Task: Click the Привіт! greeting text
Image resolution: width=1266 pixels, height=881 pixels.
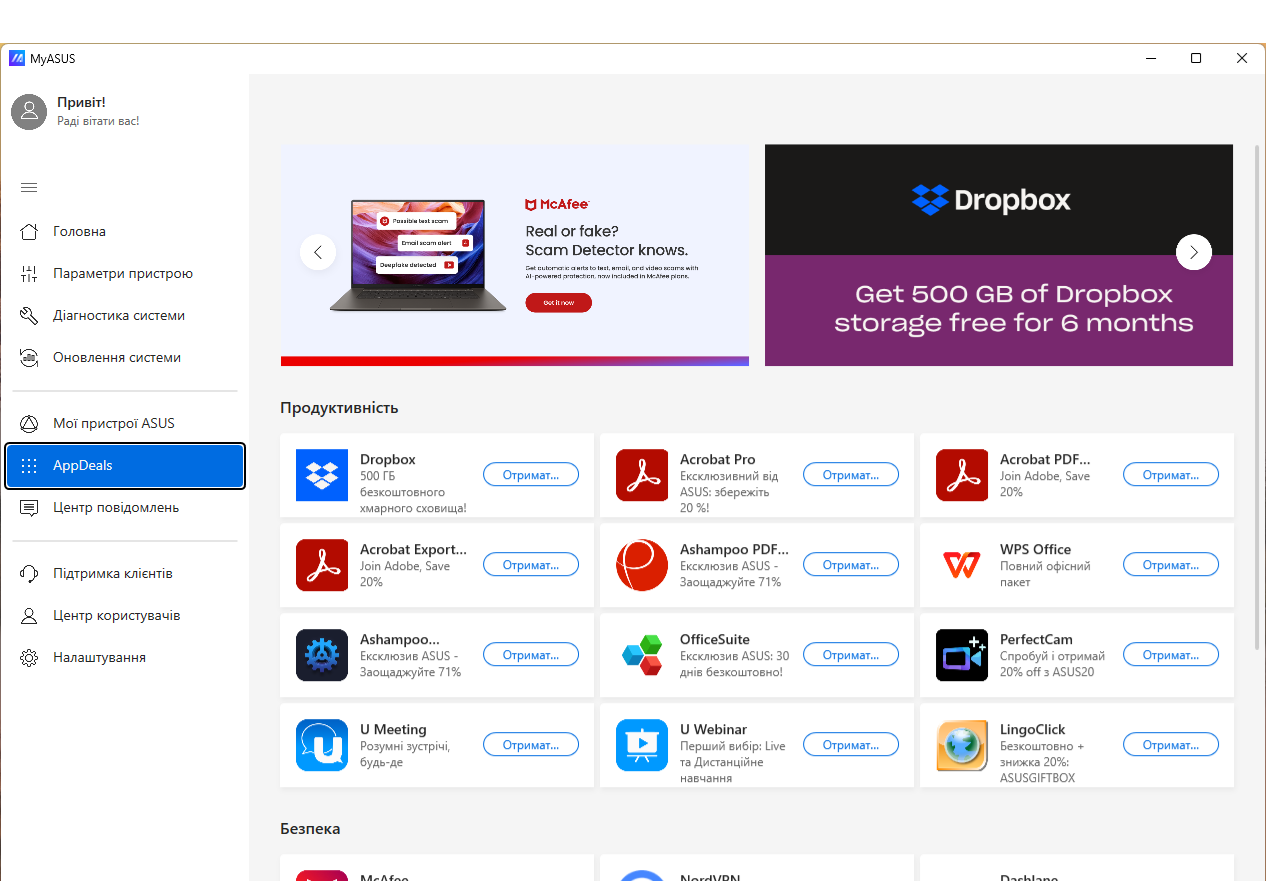Action: 81,102
